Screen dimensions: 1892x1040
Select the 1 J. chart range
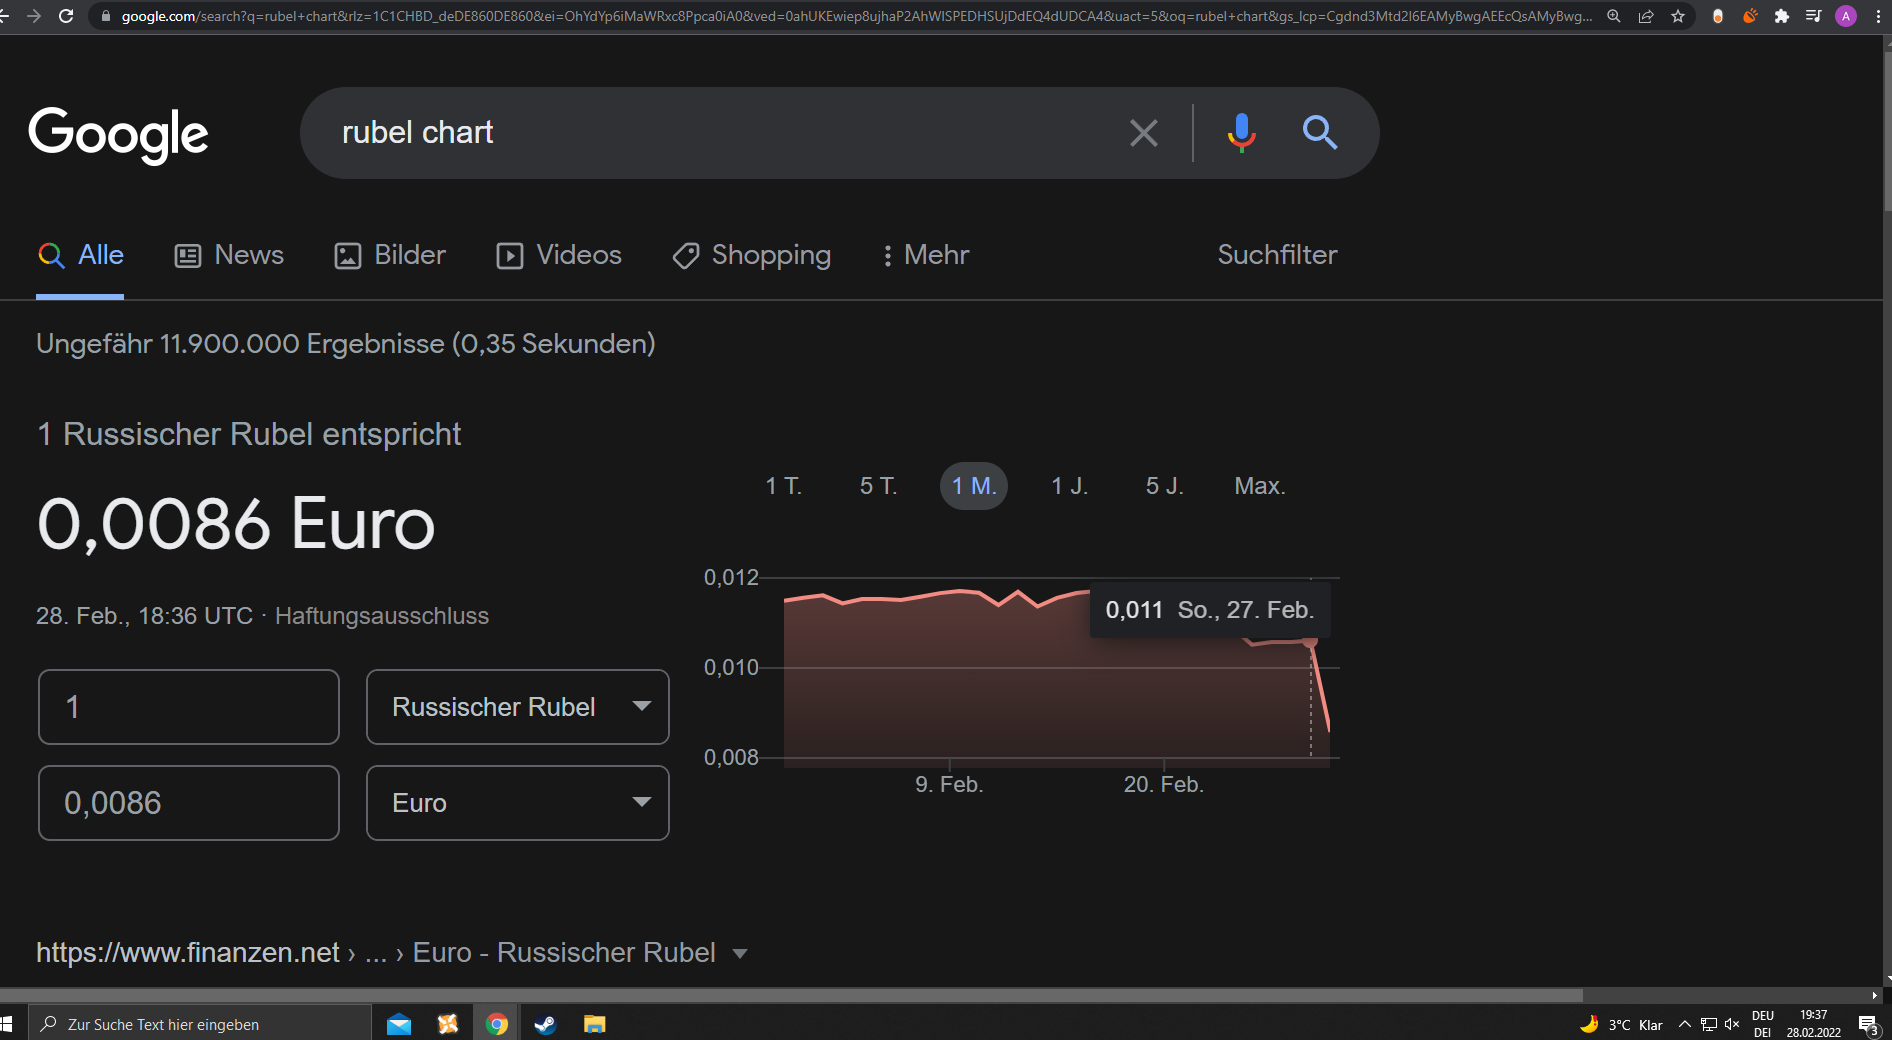point(1070,486)
